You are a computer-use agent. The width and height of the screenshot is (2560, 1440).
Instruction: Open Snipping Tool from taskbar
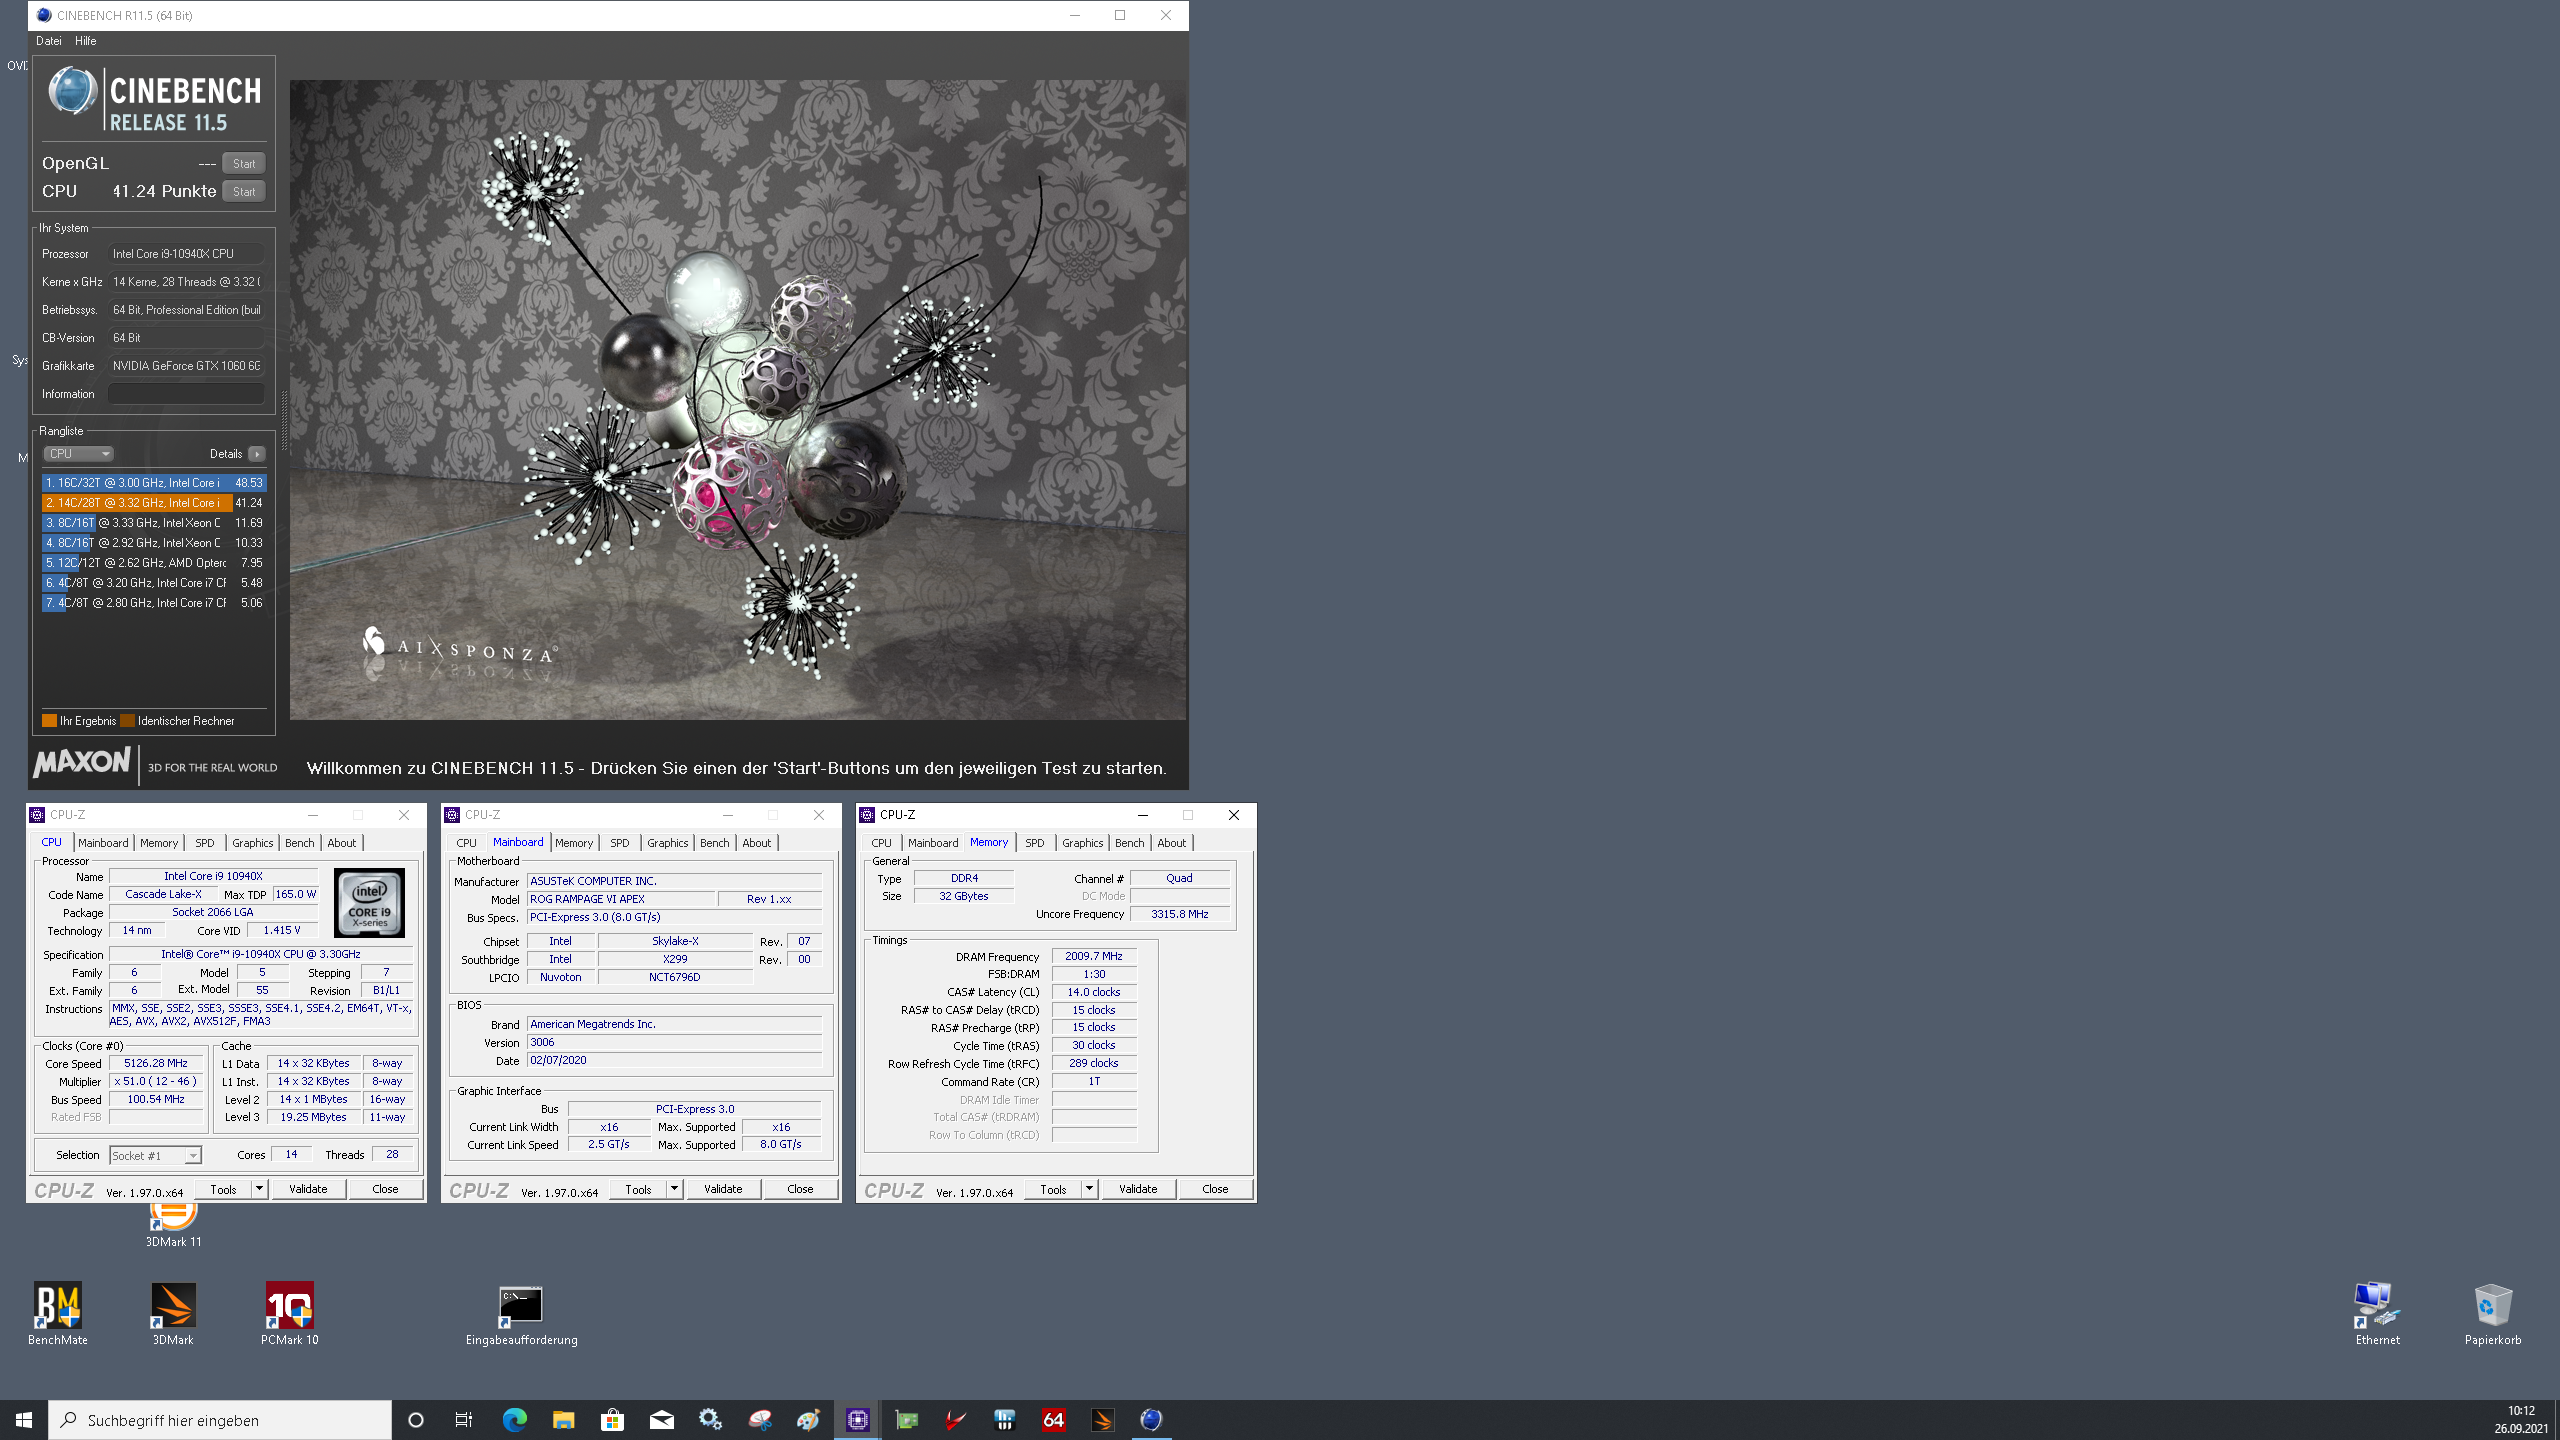(x=759, y=1420)
